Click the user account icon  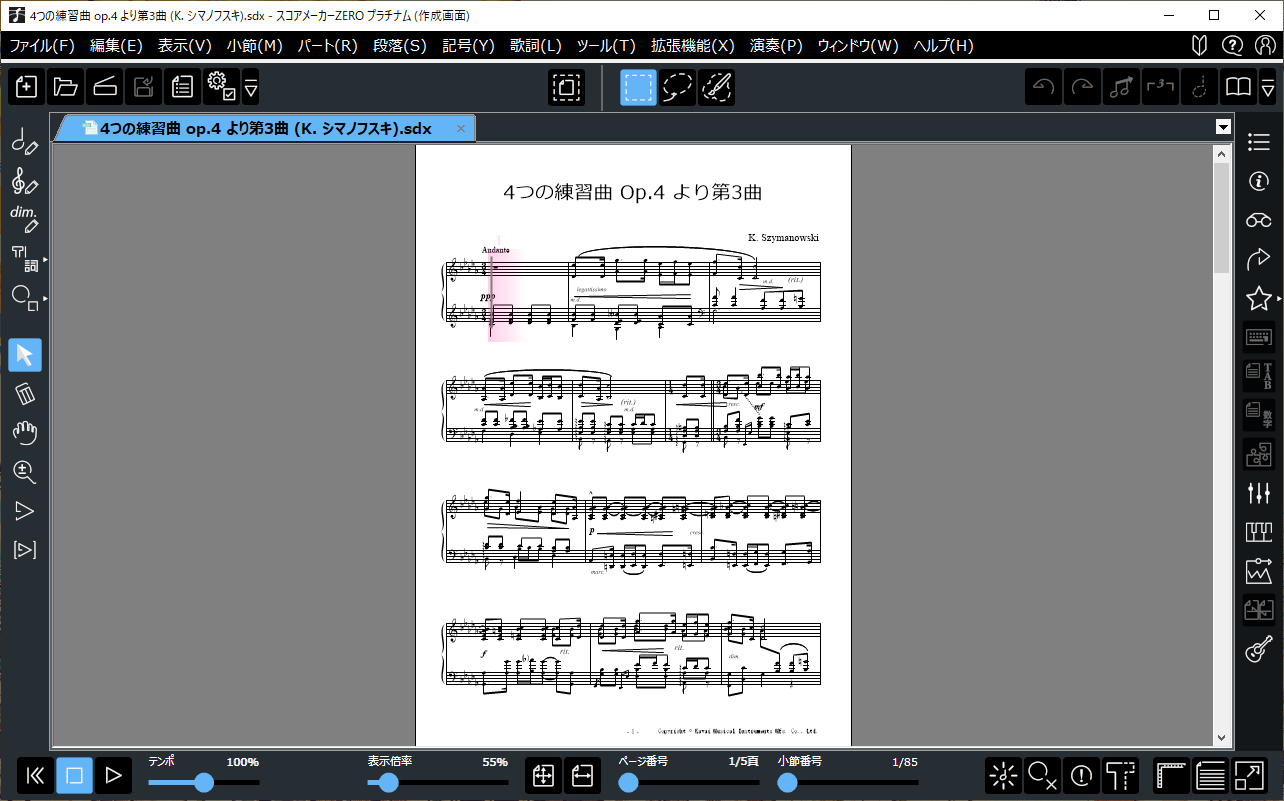[1265, 46]
